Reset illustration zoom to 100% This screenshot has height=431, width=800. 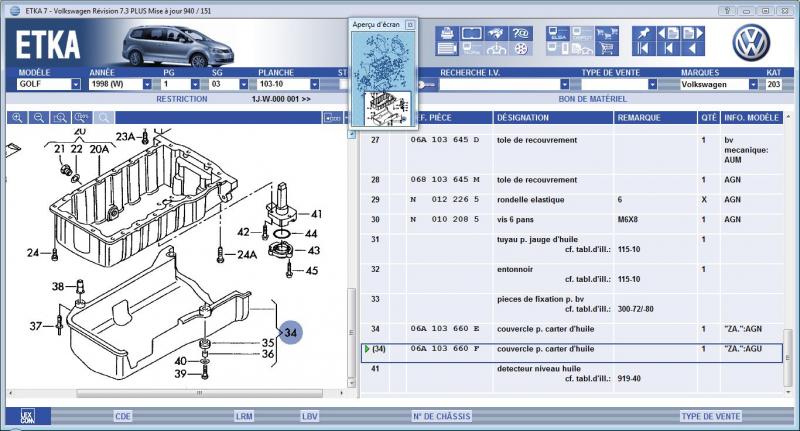pyautogui.click(x=82, y=118)
